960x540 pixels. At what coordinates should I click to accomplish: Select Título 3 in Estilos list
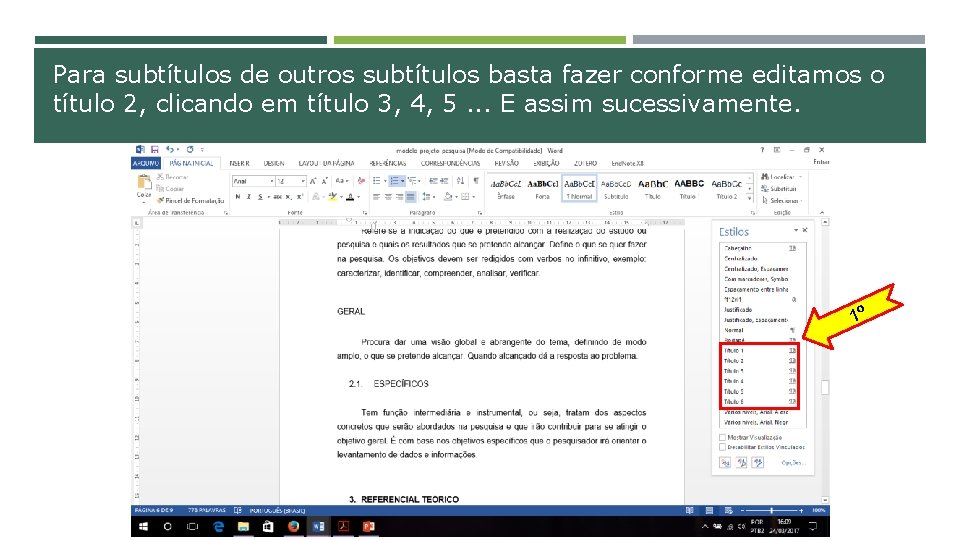760,371
